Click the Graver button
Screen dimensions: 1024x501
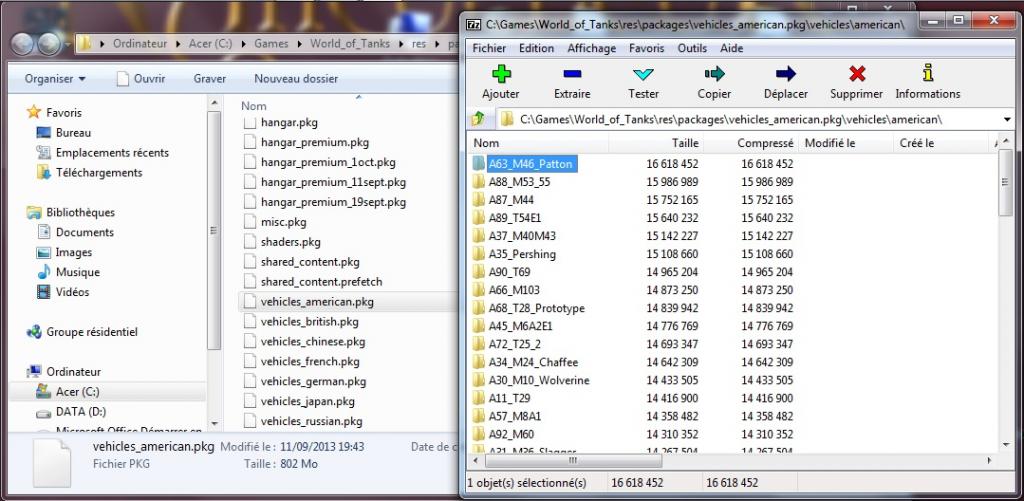click(x=209, y=78)
